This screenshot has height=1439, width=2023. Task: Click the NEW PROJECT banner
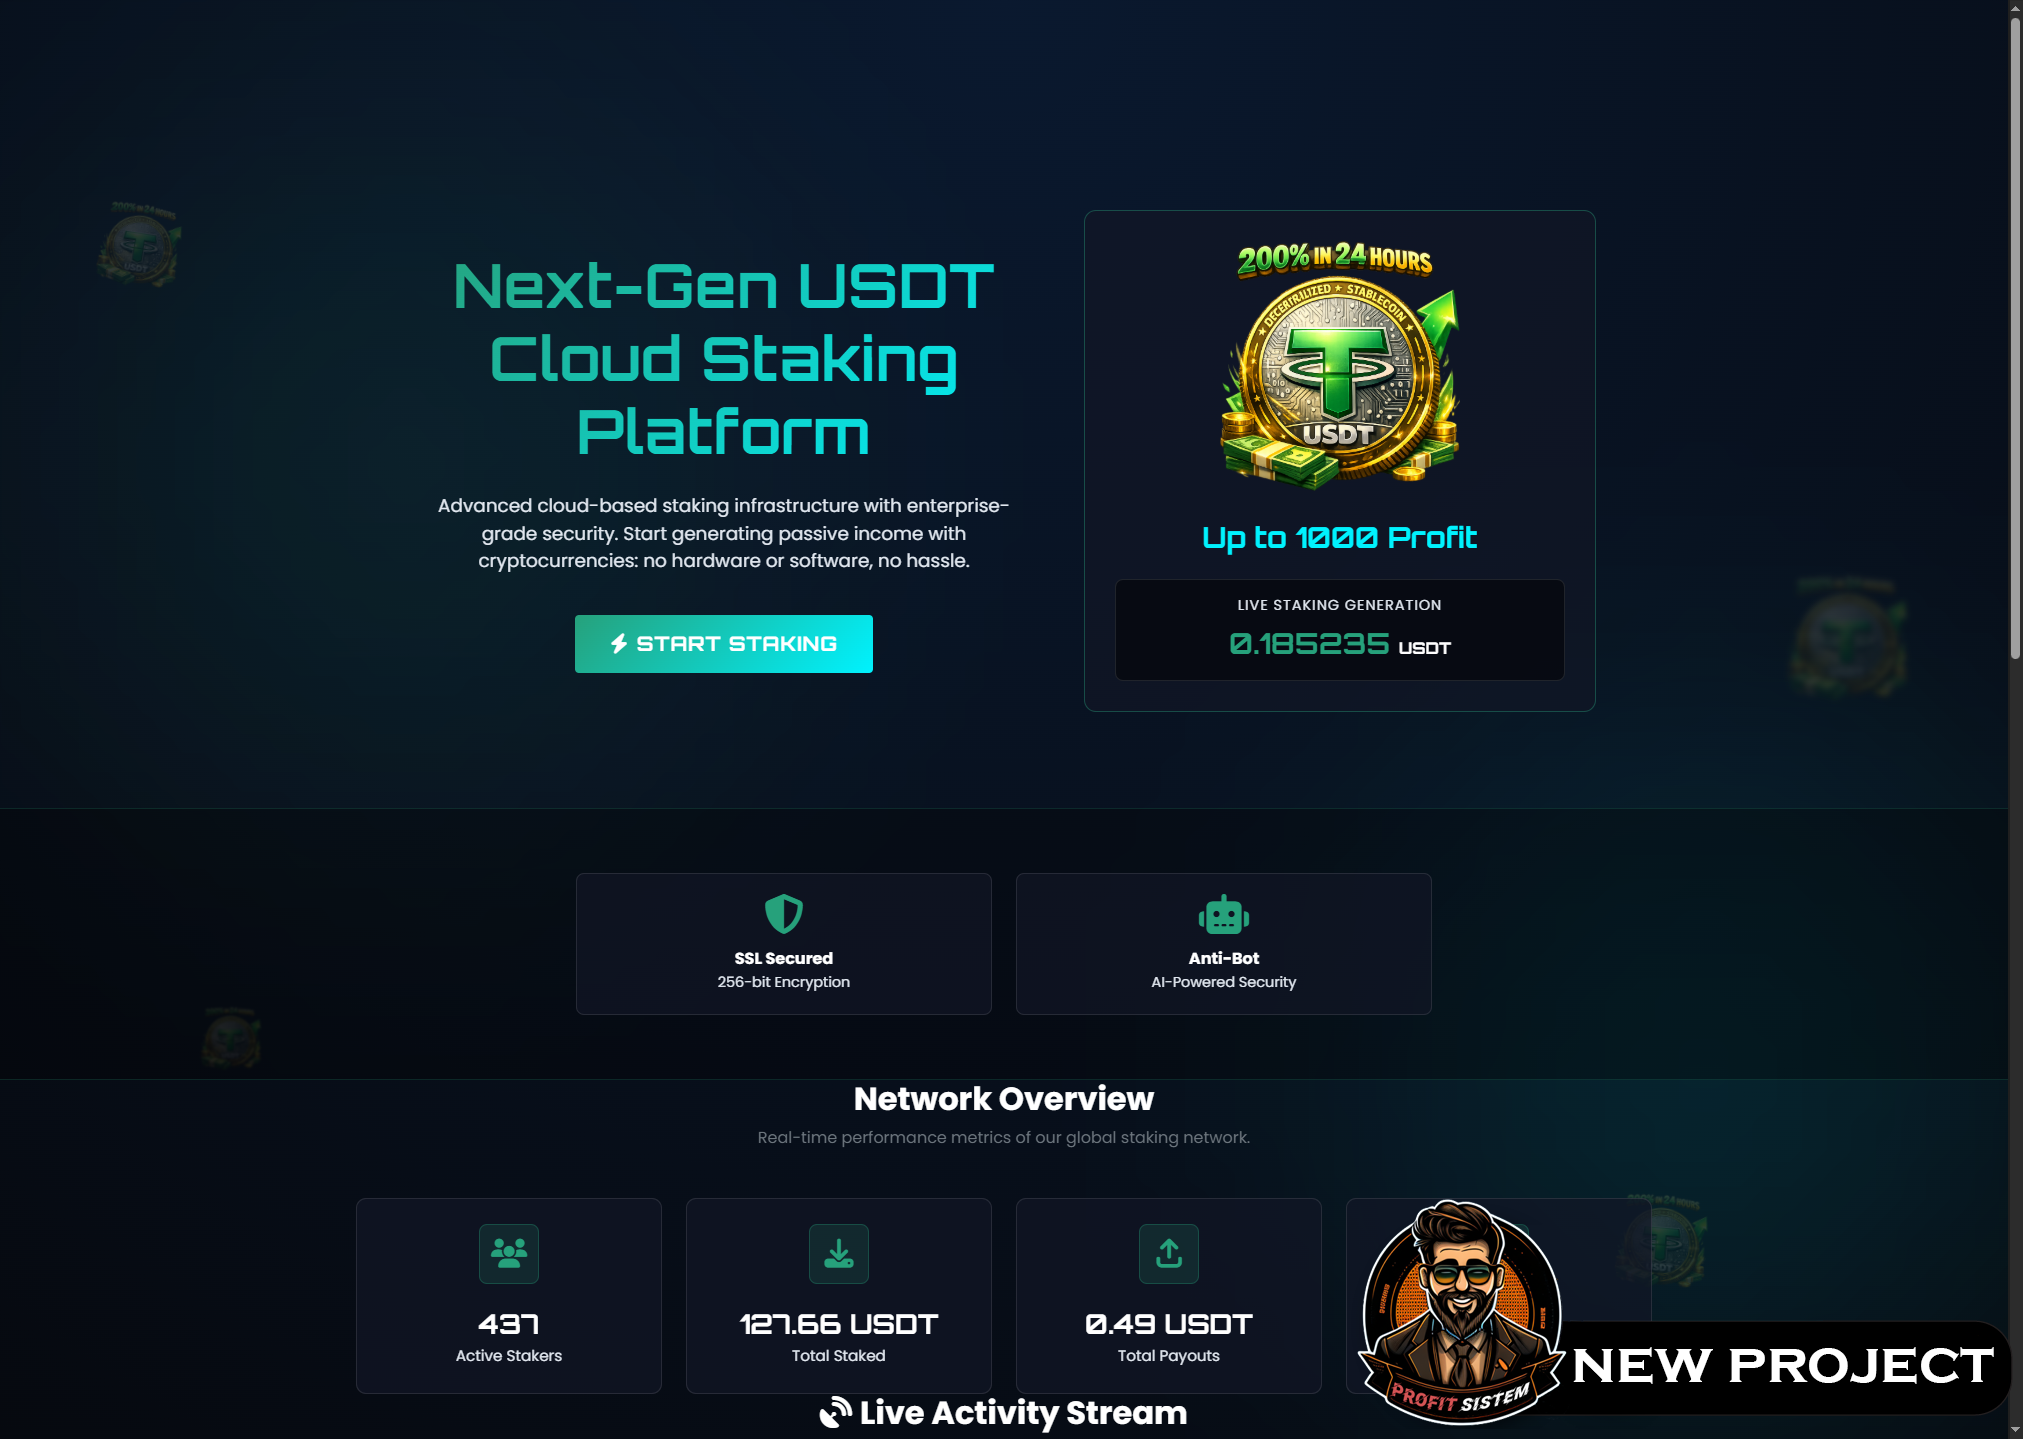[x=1783, y=1367]
